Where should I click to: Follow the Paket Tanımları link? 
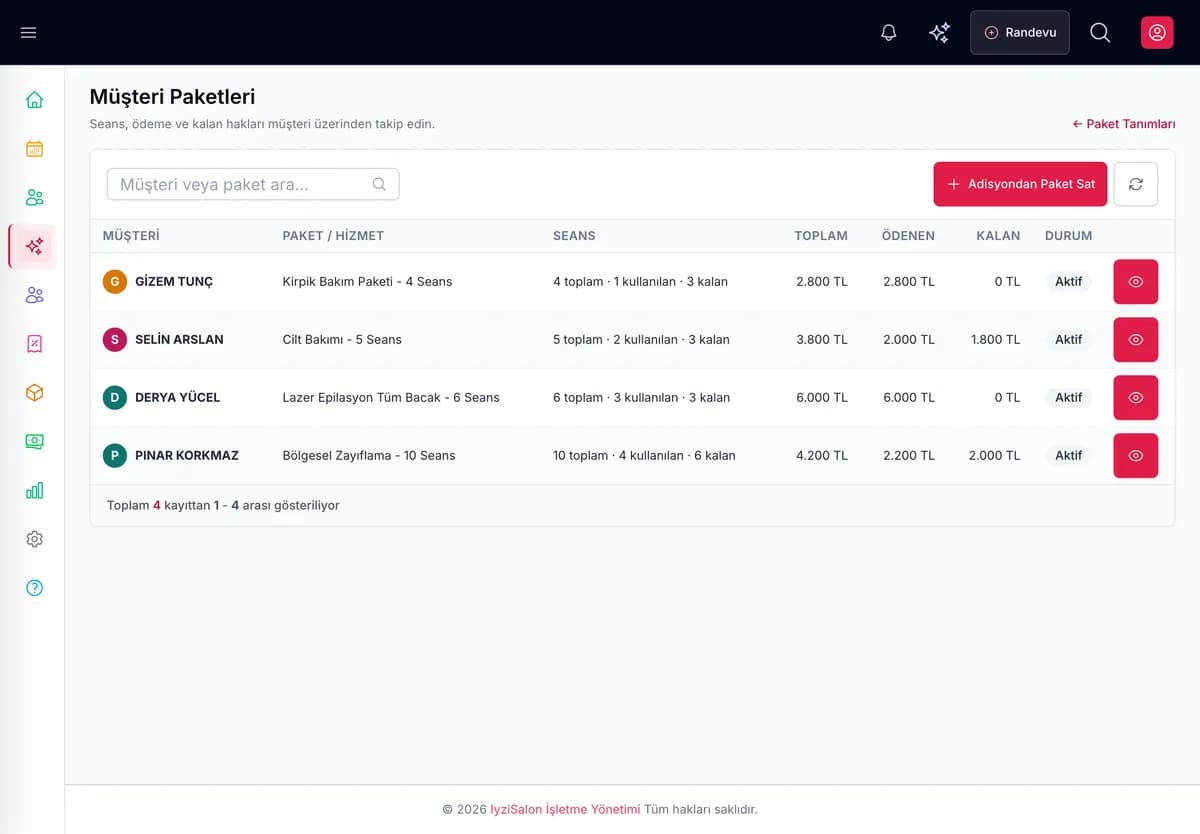(1124, 124)
